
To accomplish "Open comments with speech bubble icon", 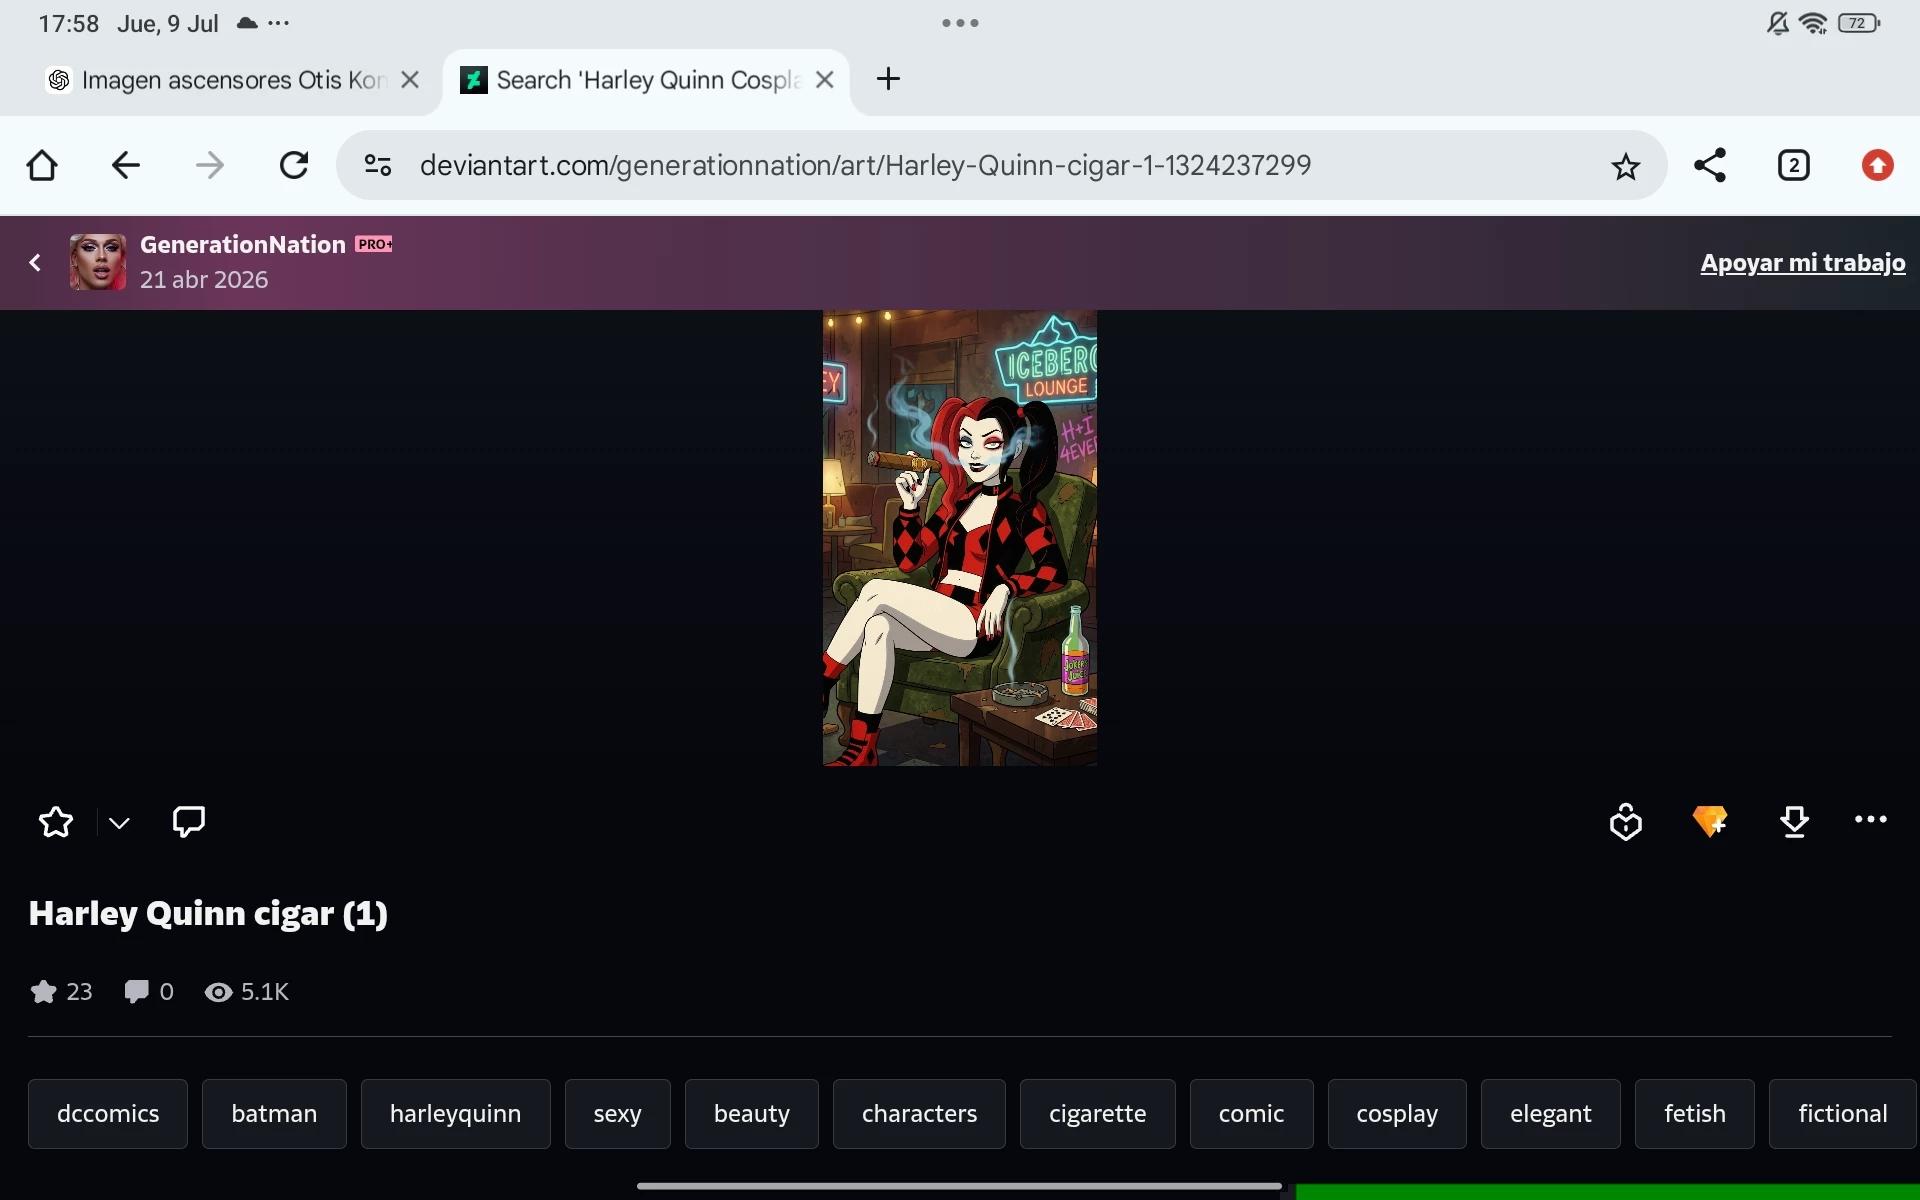I will click(189, 821).
